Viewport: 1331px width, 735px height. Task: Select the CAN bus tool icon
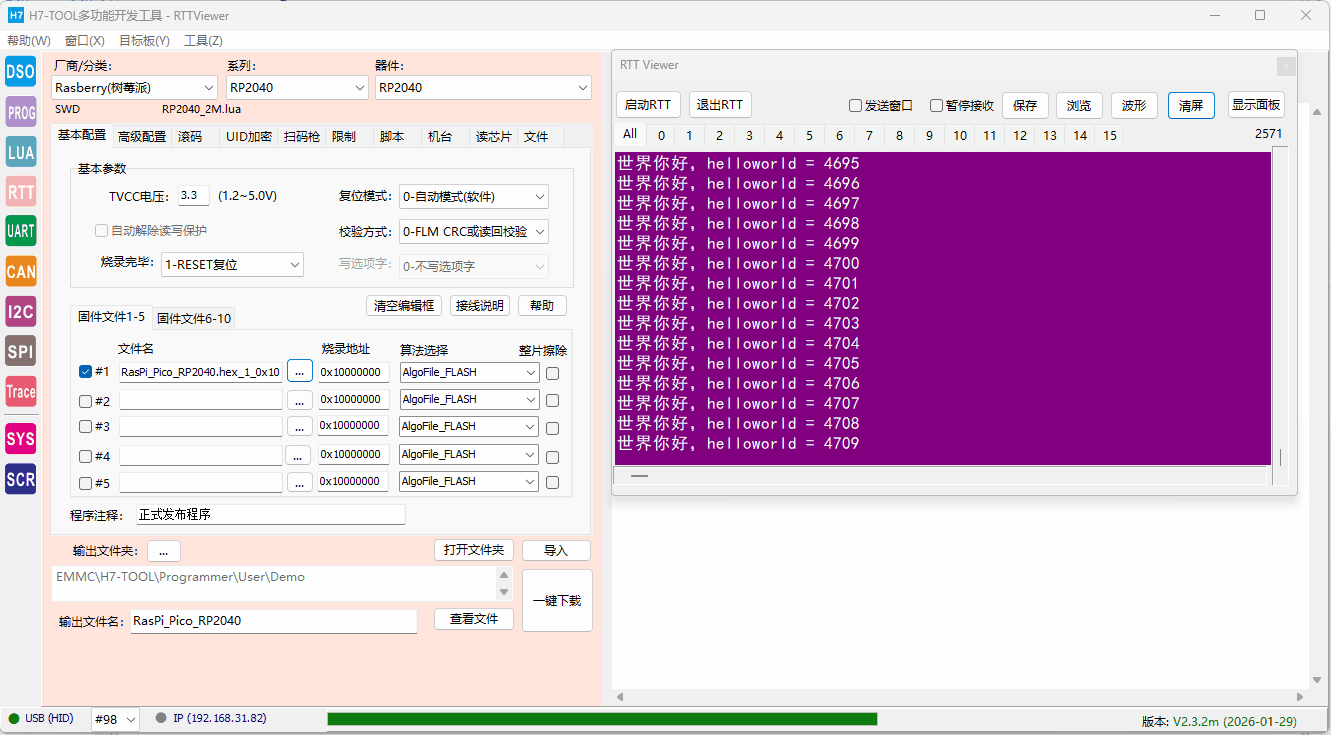click(x=20, y=271)
